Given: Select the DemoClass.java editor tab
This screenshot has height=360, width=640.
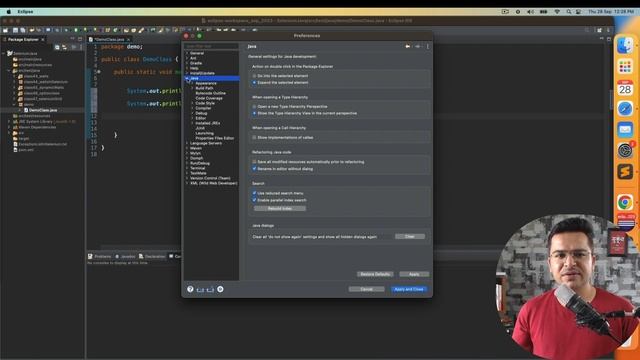Looking at the screenshot, I should coord(109,40).
